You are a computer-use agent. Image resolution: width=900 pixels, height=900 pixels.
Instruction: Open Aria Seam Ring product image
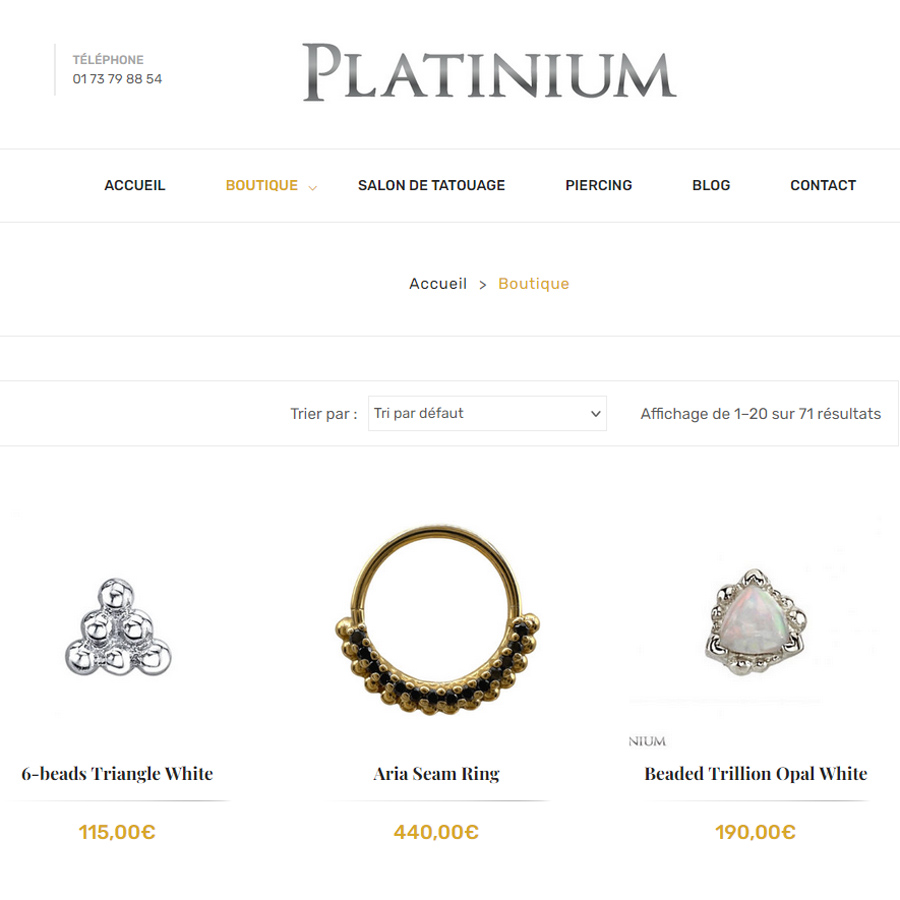coord(437,620)
